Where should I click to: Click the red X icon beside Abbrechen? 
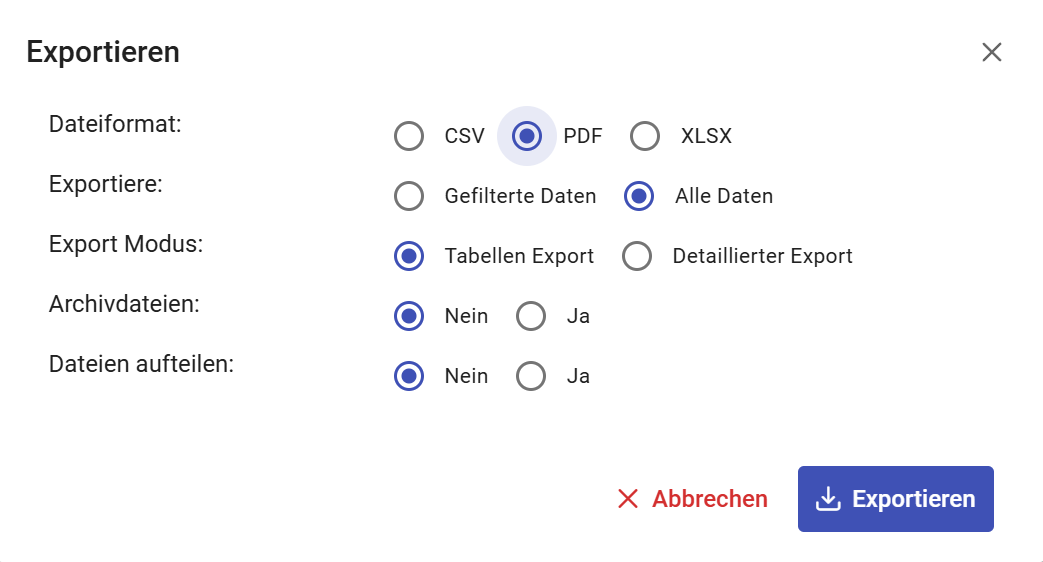pos(628,499)
